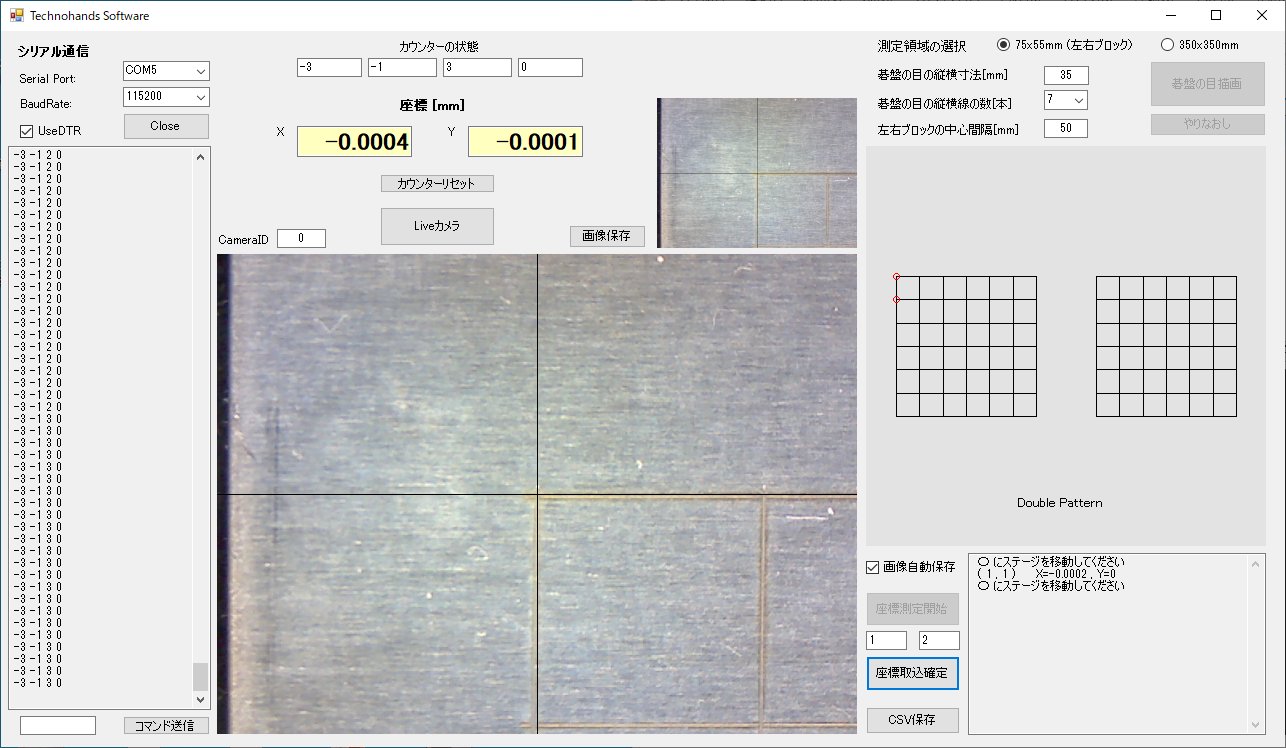Click the Y coordinate value display
This screenshot has width=1286, height=748.
coord(525,142)
